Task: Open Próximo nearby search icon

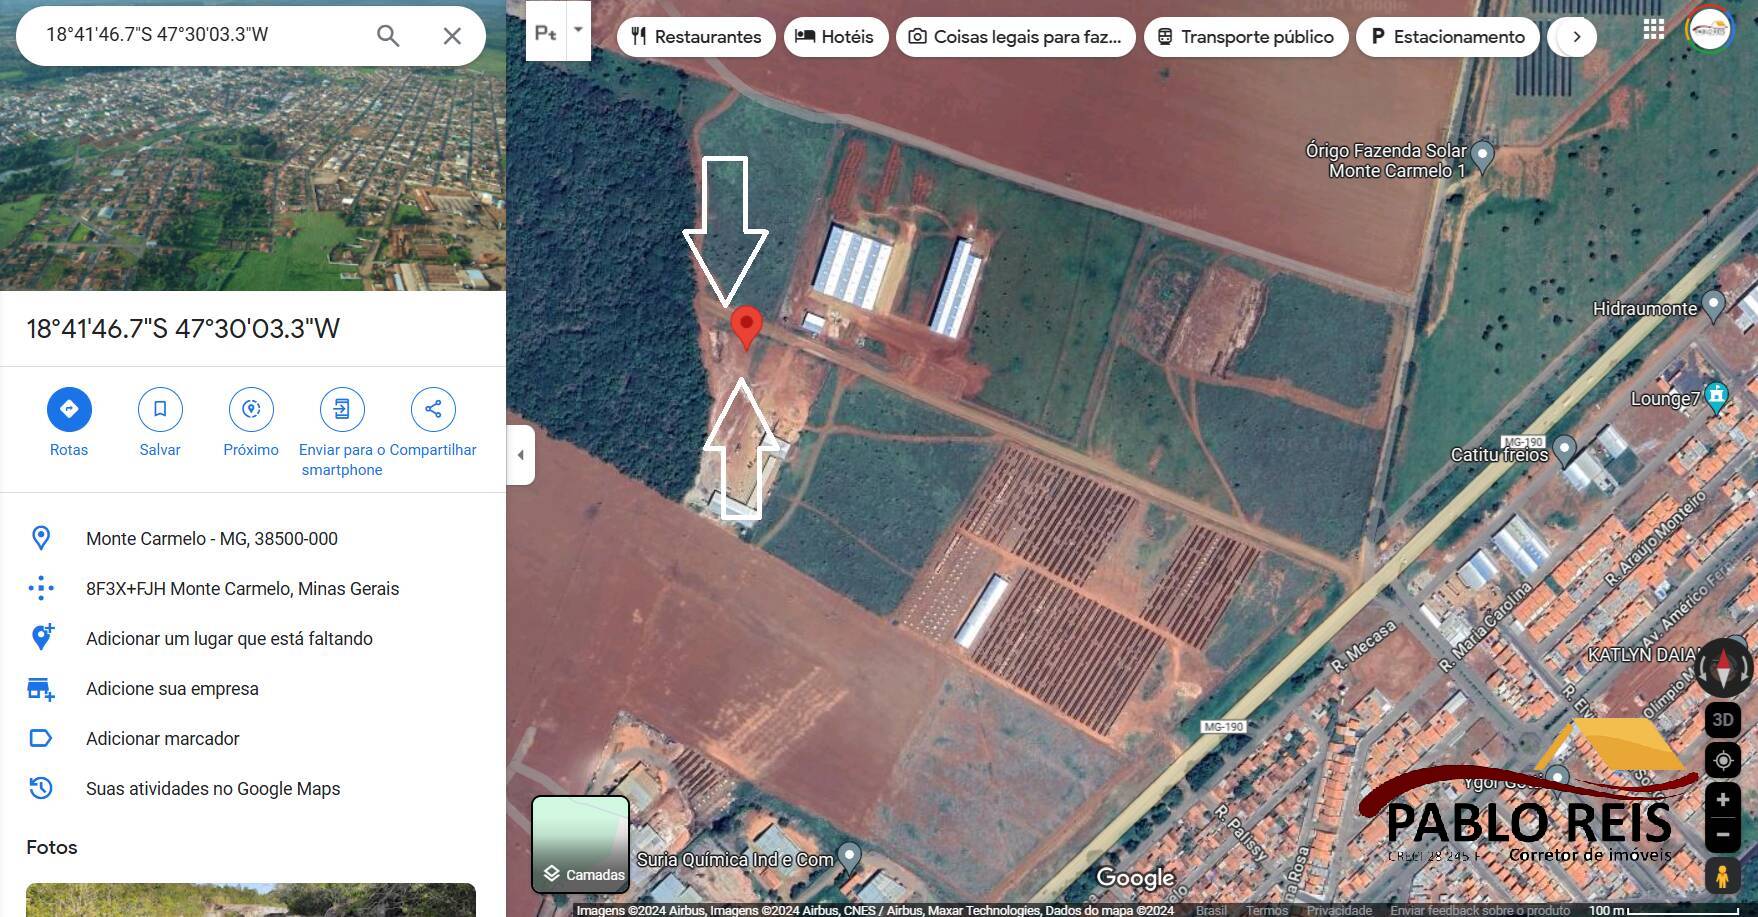Action: pos(251,409)
